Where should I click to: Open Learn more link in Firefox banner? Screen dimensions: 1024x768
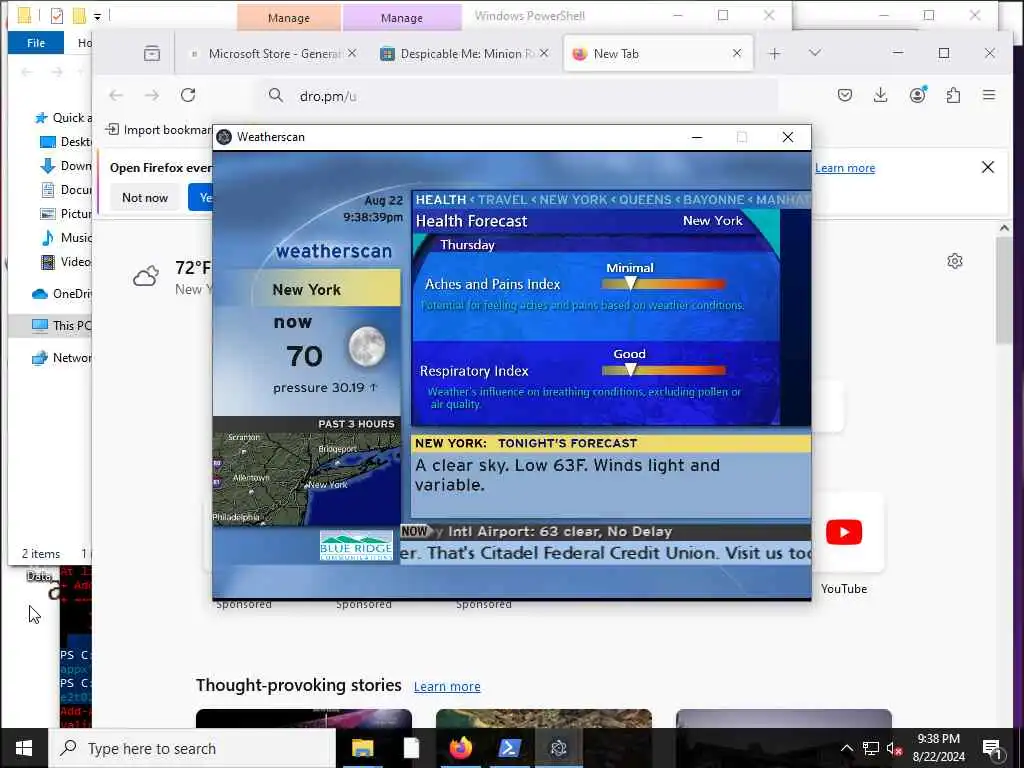844,168
